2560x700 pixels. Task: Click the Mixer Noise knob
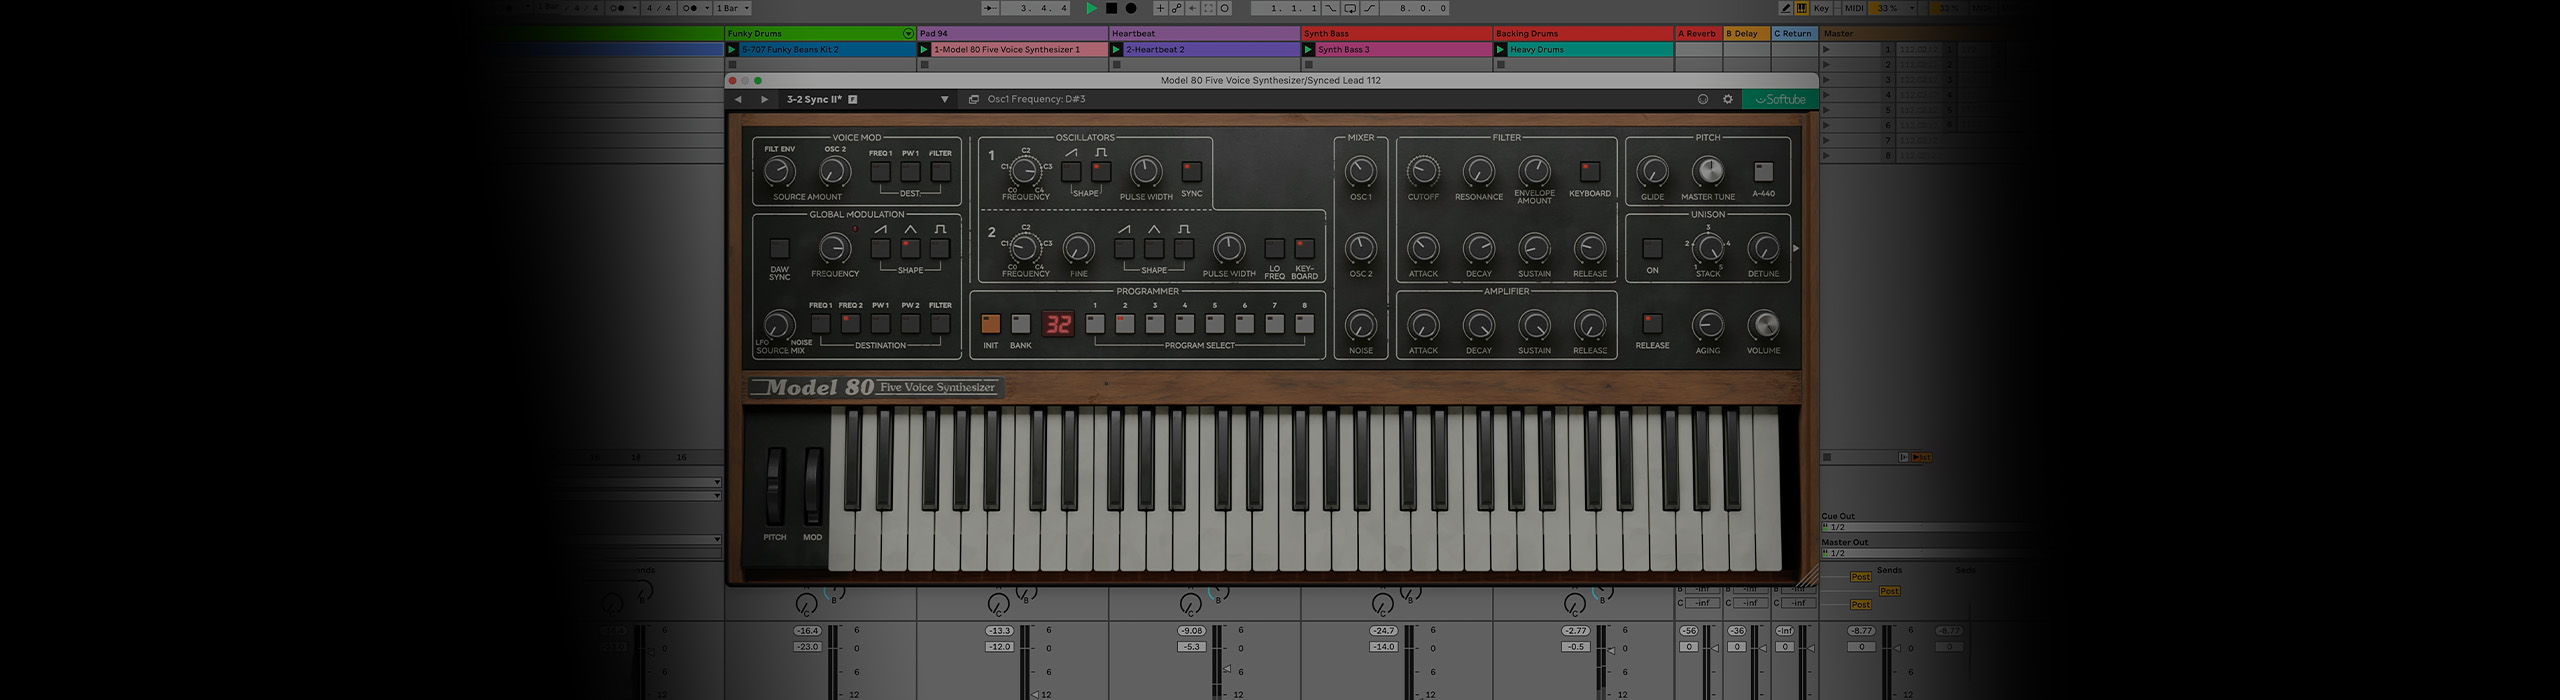(x=1360, y=325)
